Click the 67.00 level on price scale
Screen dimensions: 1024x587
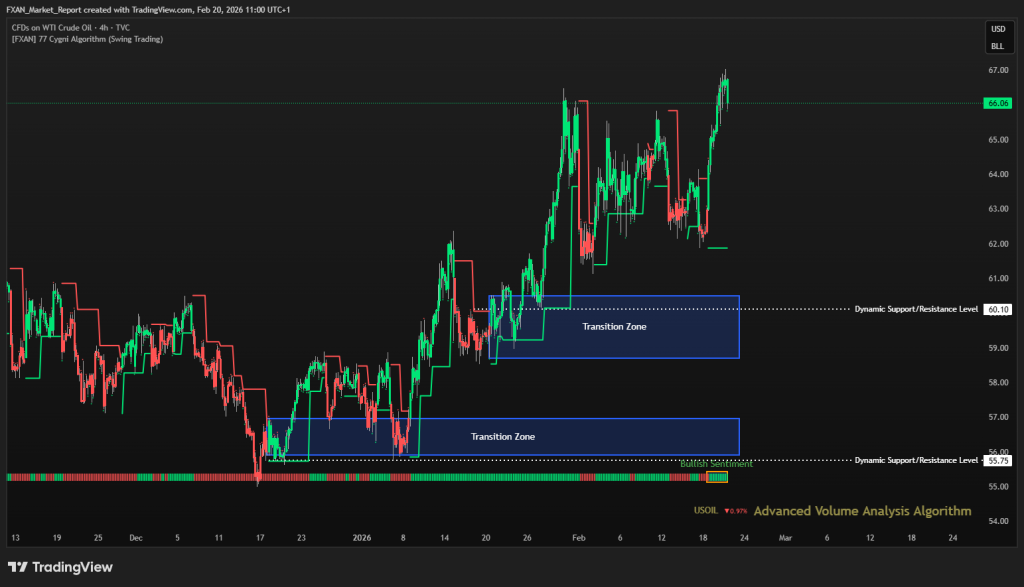coord(997,70)
